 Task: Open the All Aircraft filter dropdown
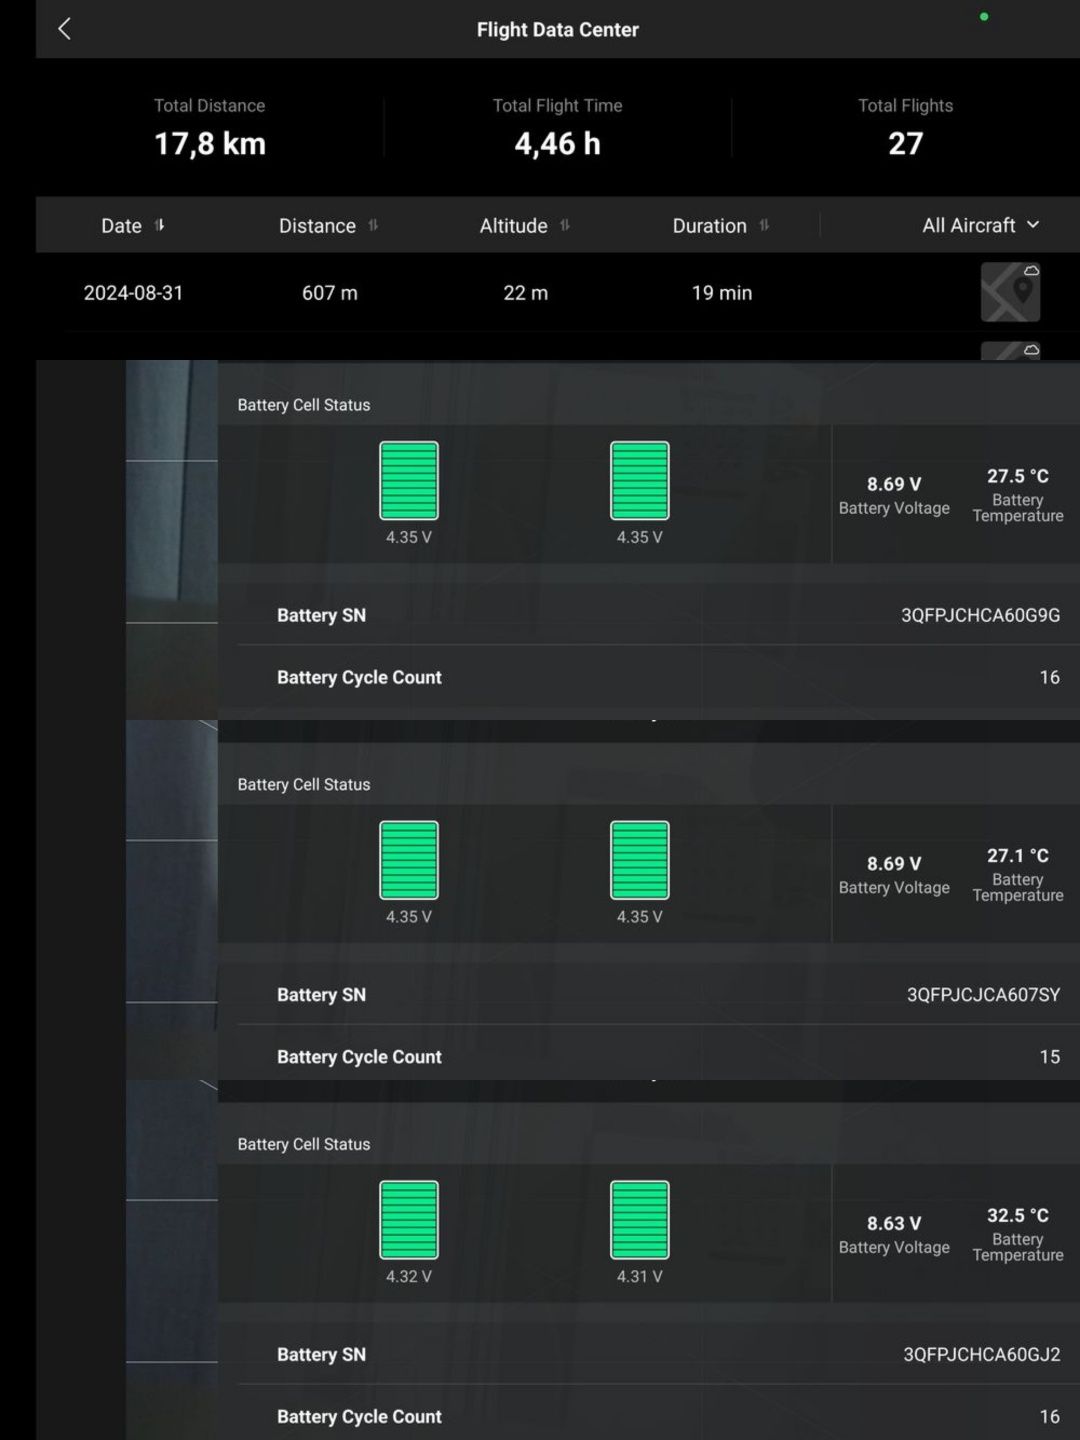click(x=980, y=225)
